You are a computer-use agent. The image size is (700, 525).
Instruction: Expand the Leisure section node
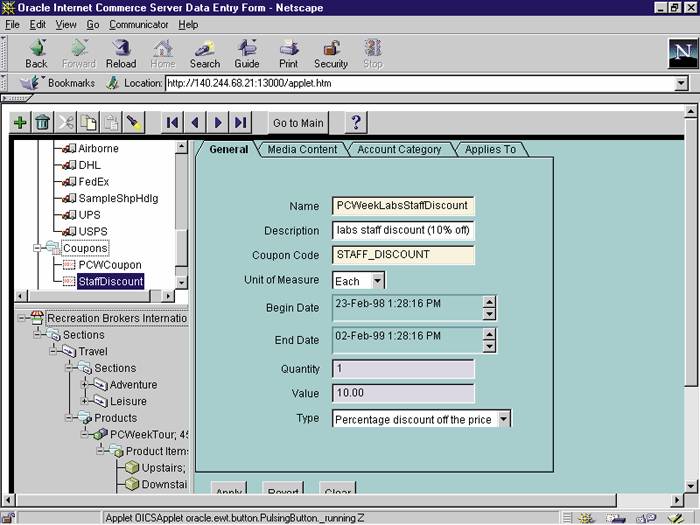pos(84,401)
